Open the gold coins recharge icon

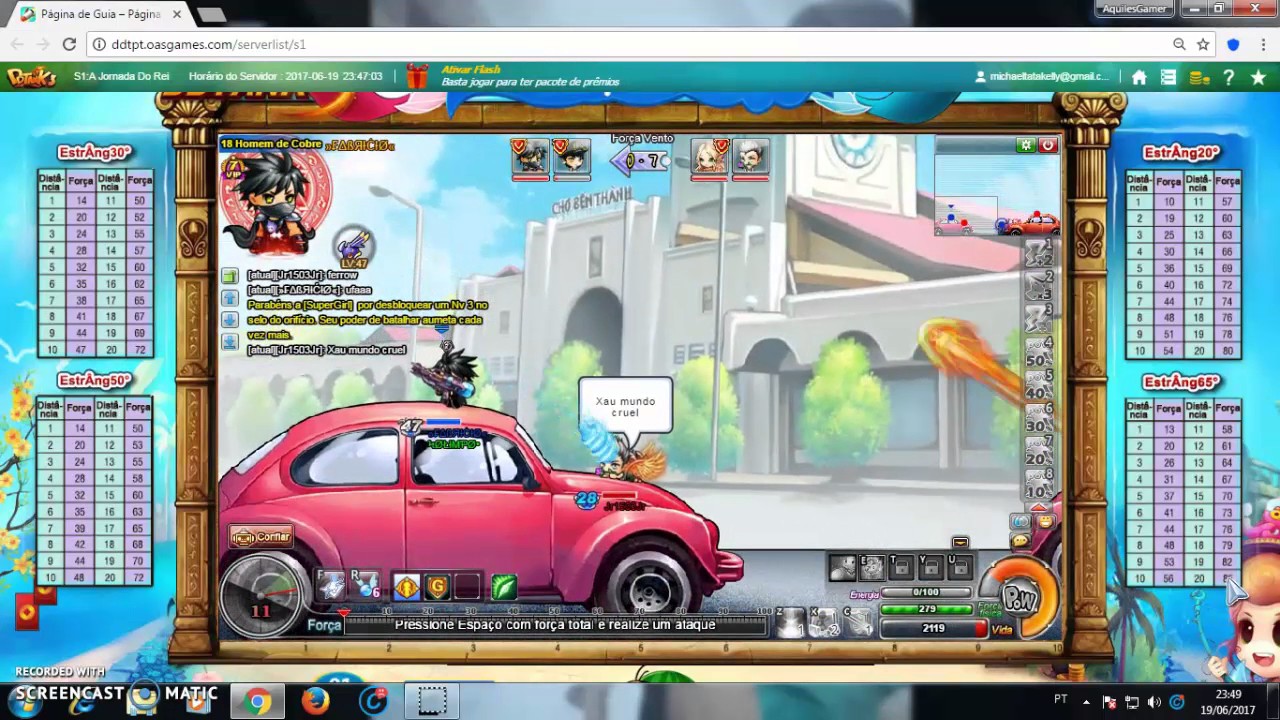(x=1199, y=77)
